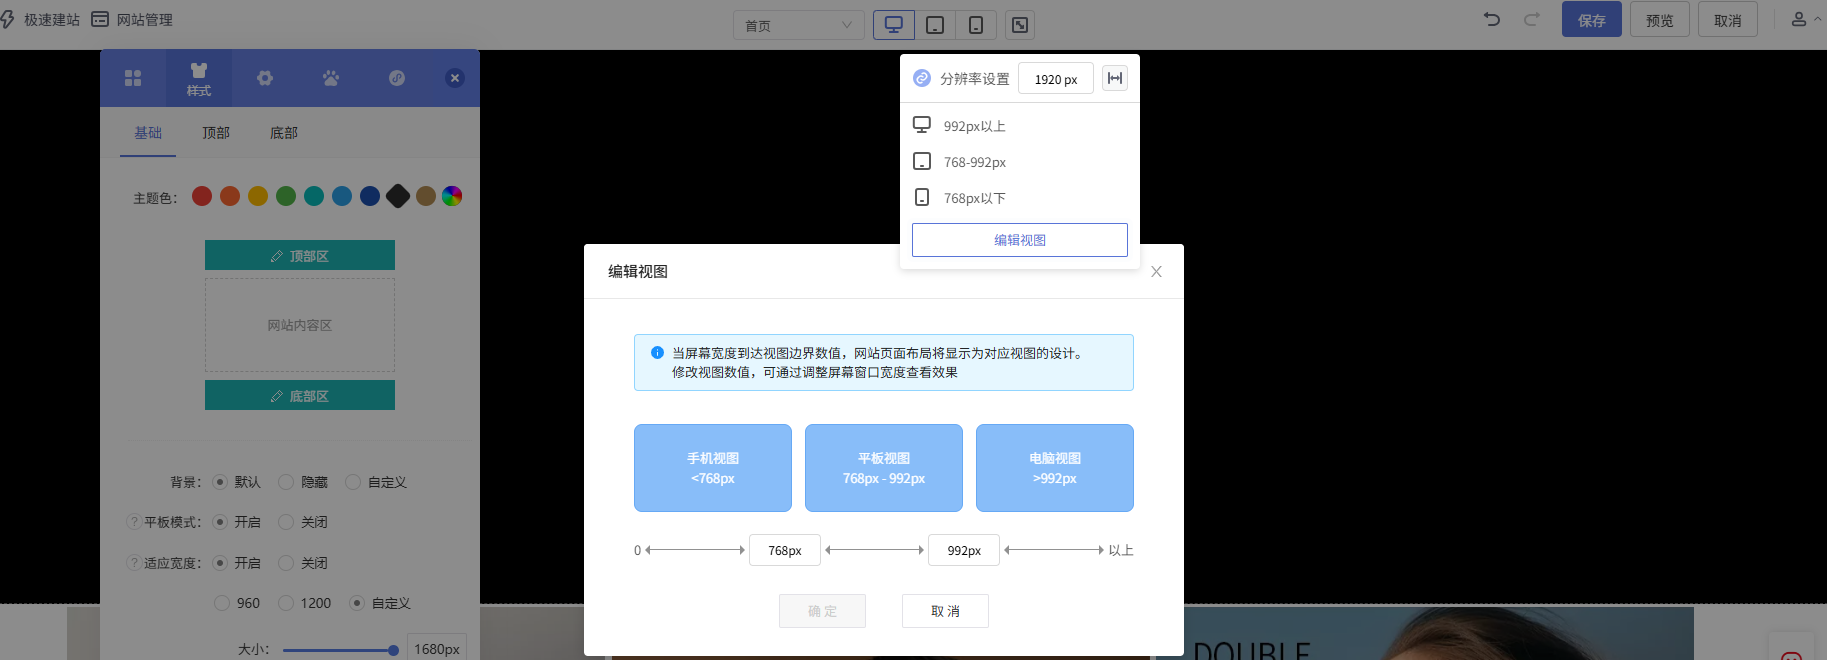Pick the yellow theme color swatch
The width and height of the screenshot is (1827, 660).
[258, 196]
